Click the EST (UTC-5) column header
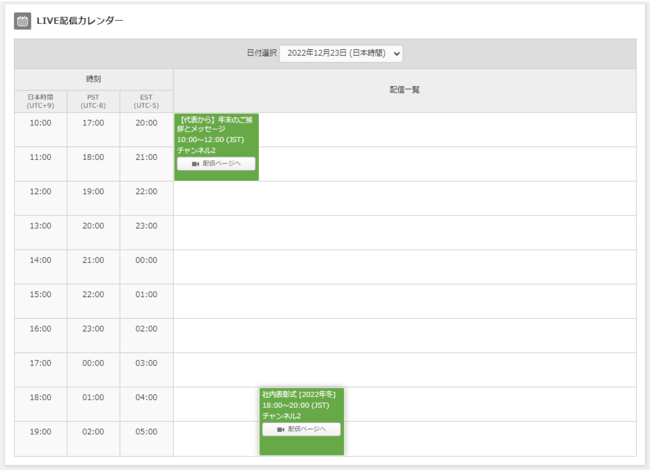 coord(146,100)
